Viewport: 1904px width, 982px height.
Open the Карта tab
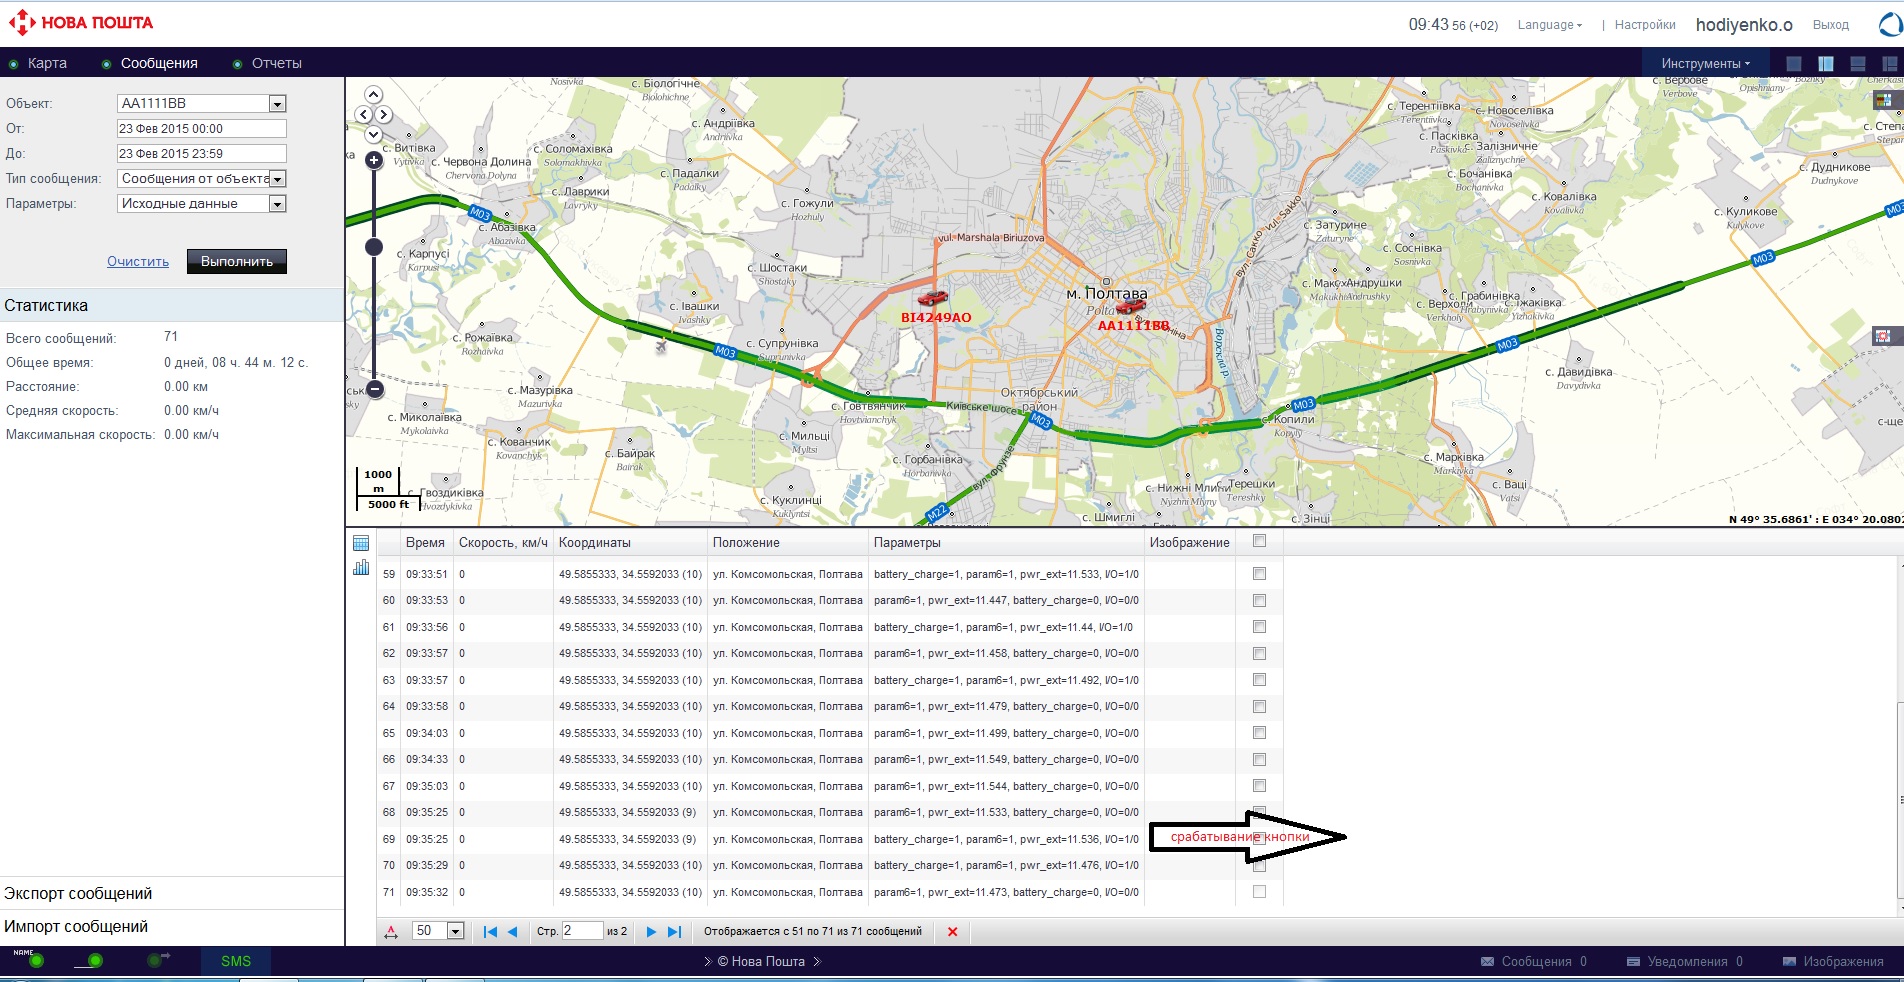(x=47, y=63)
